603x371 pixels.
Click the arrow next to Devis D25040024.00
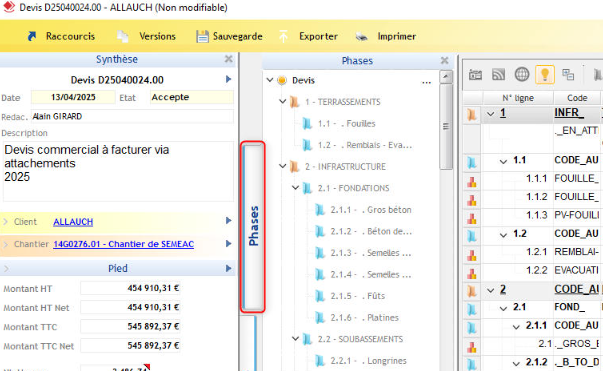[x=228, y=79]
